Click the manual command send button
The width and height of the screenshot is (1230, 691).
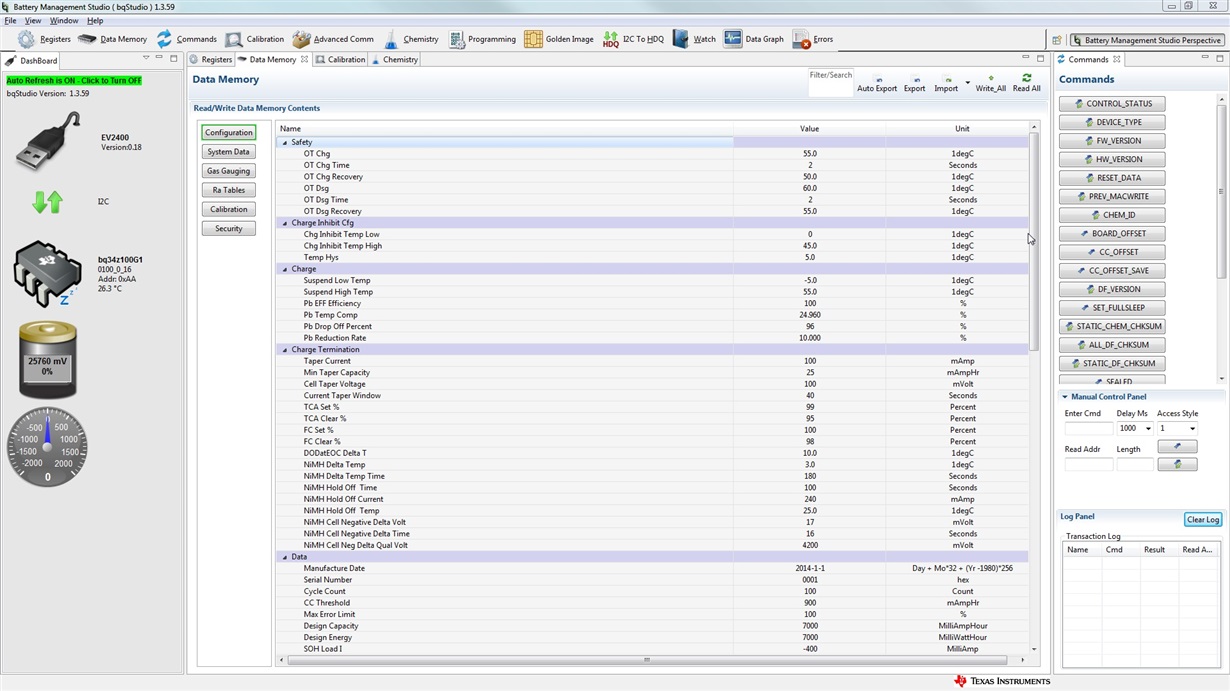pyautogui.click(x=1177, y=447)
